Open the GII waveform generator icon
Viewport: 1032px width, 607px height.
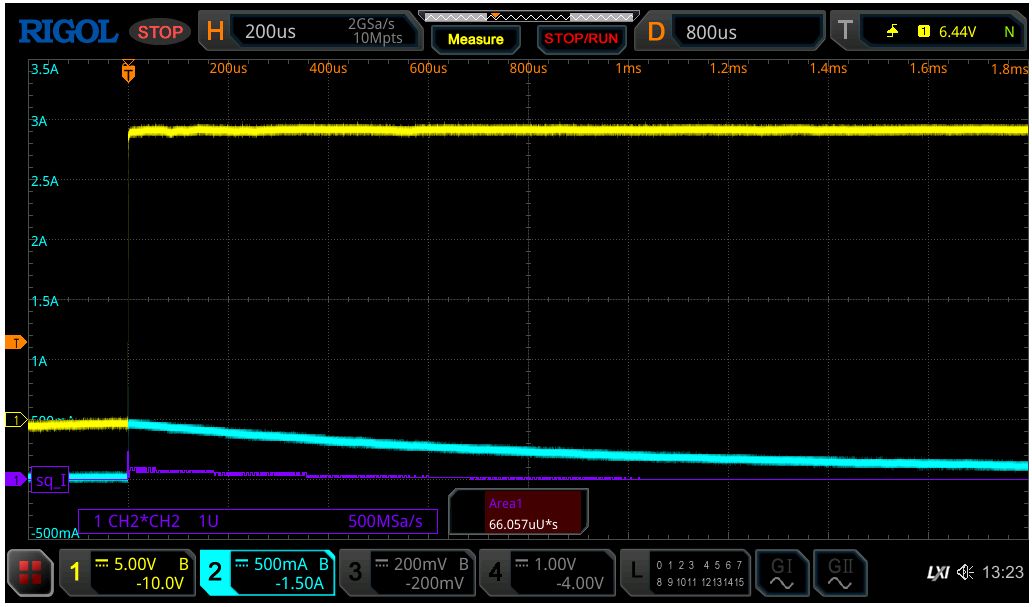click(x=840, y=573)
